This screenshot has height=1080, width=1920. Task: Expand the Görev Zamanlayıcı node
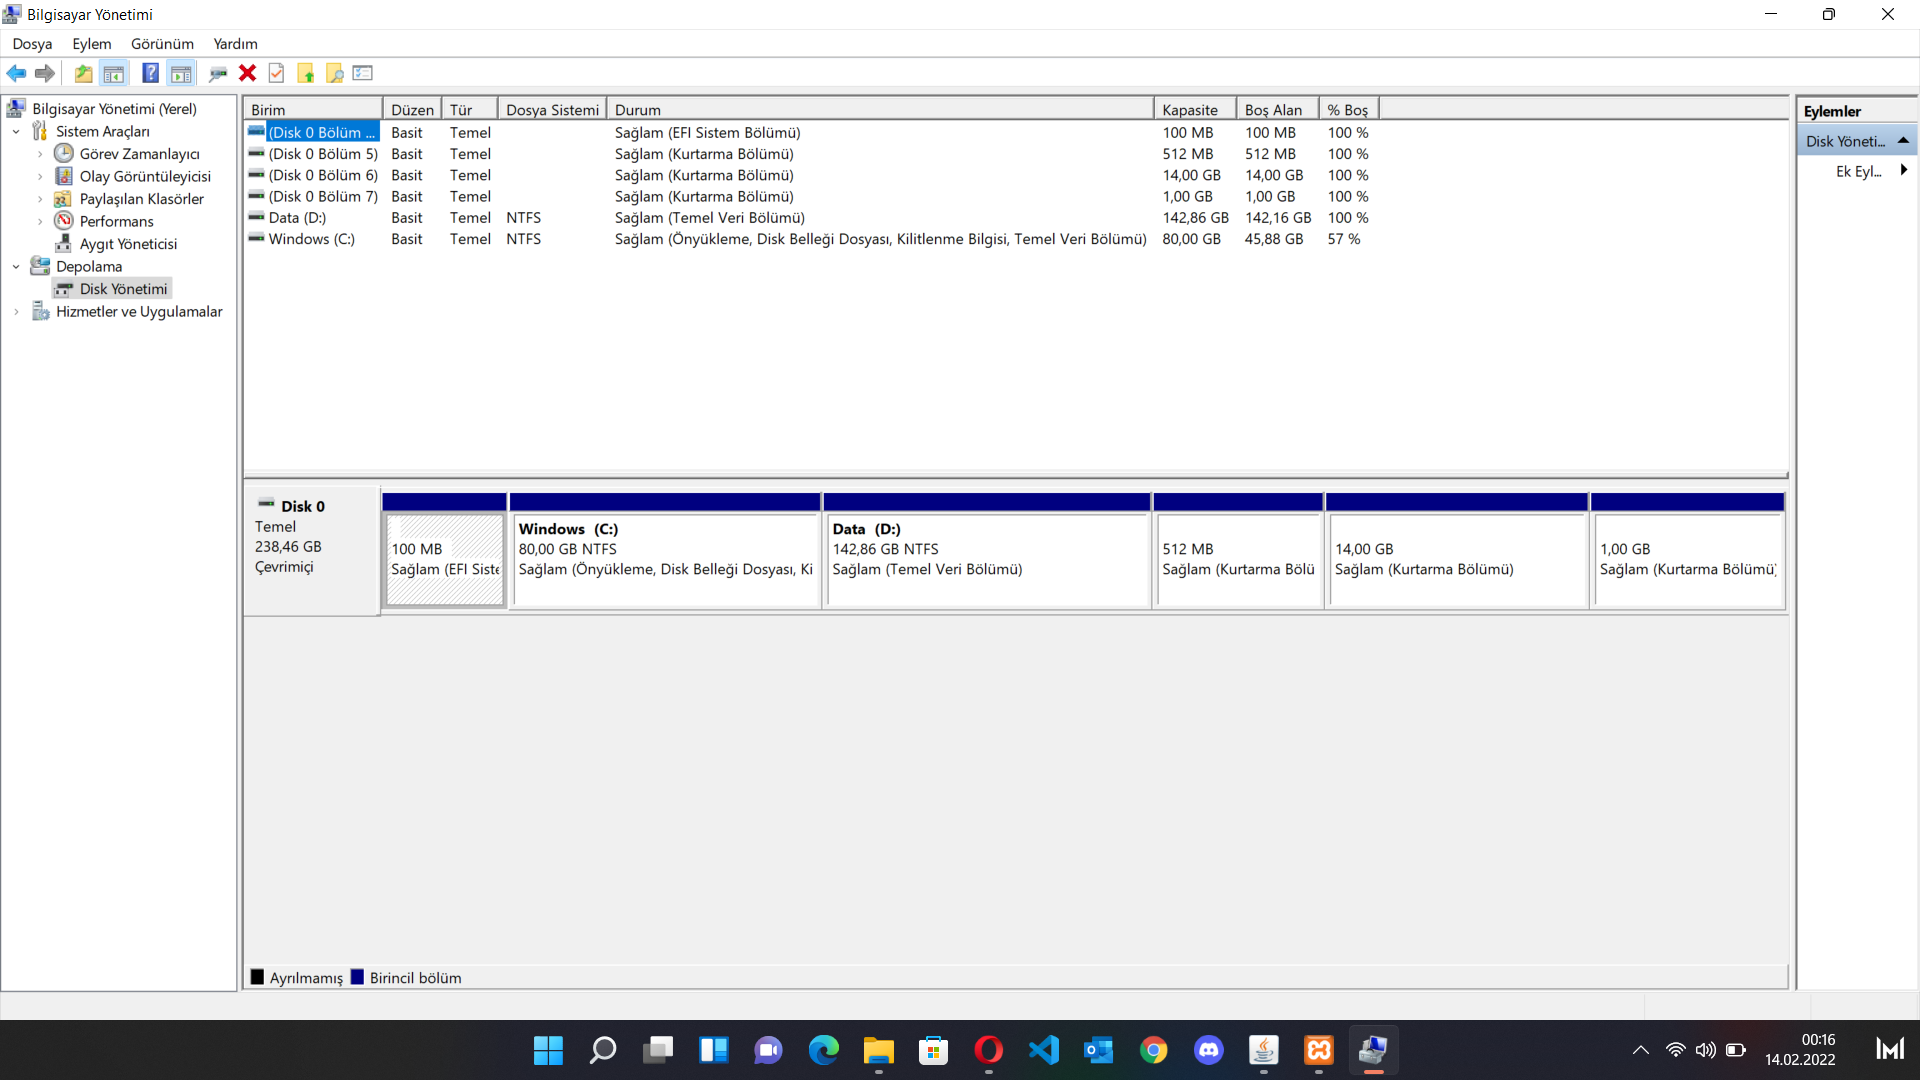click(x=40, y=154)
